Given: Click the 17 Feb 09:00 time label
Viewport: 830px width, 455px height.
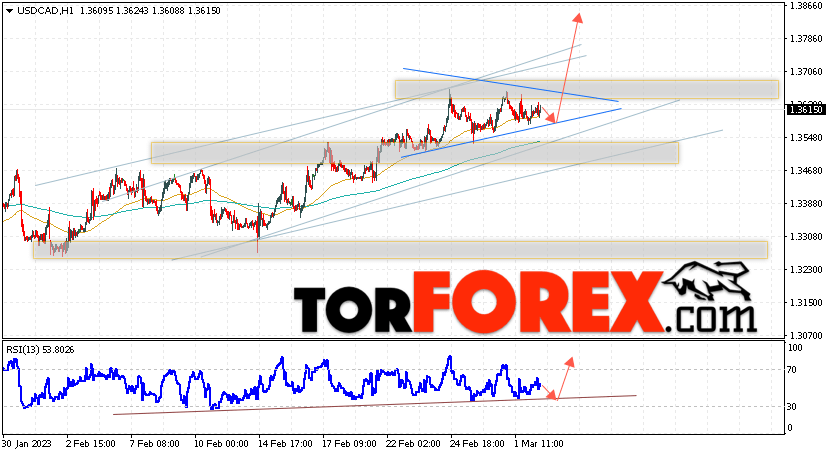Looking at the screenshot, I should (349, 443).
